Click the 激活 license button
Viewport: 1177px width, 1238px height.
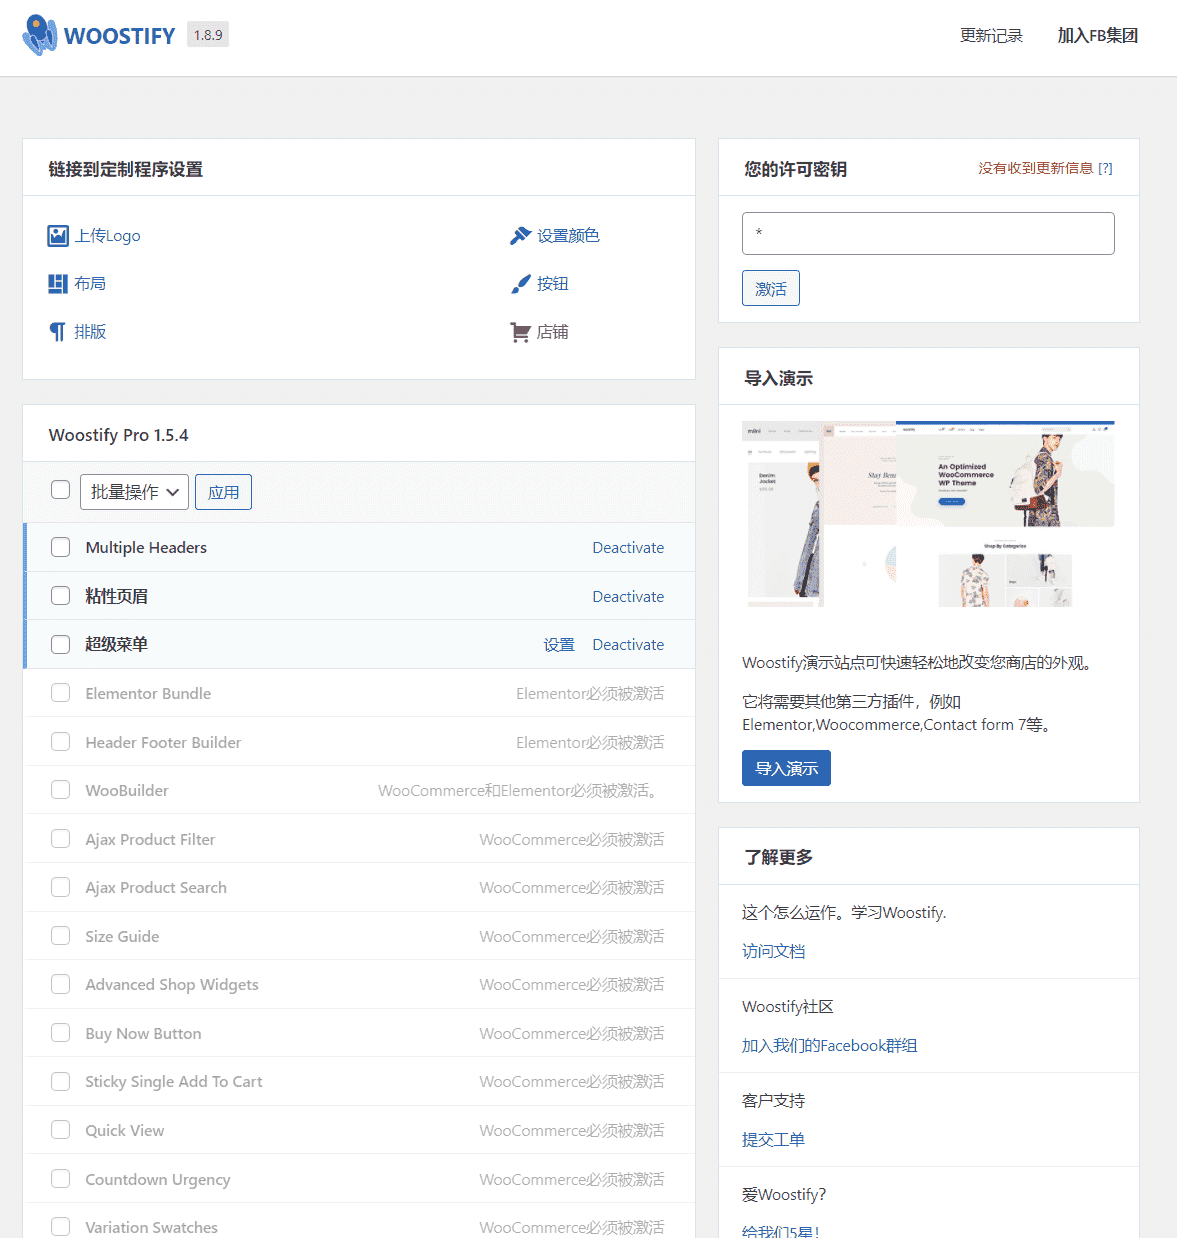(x=771, y=288)
